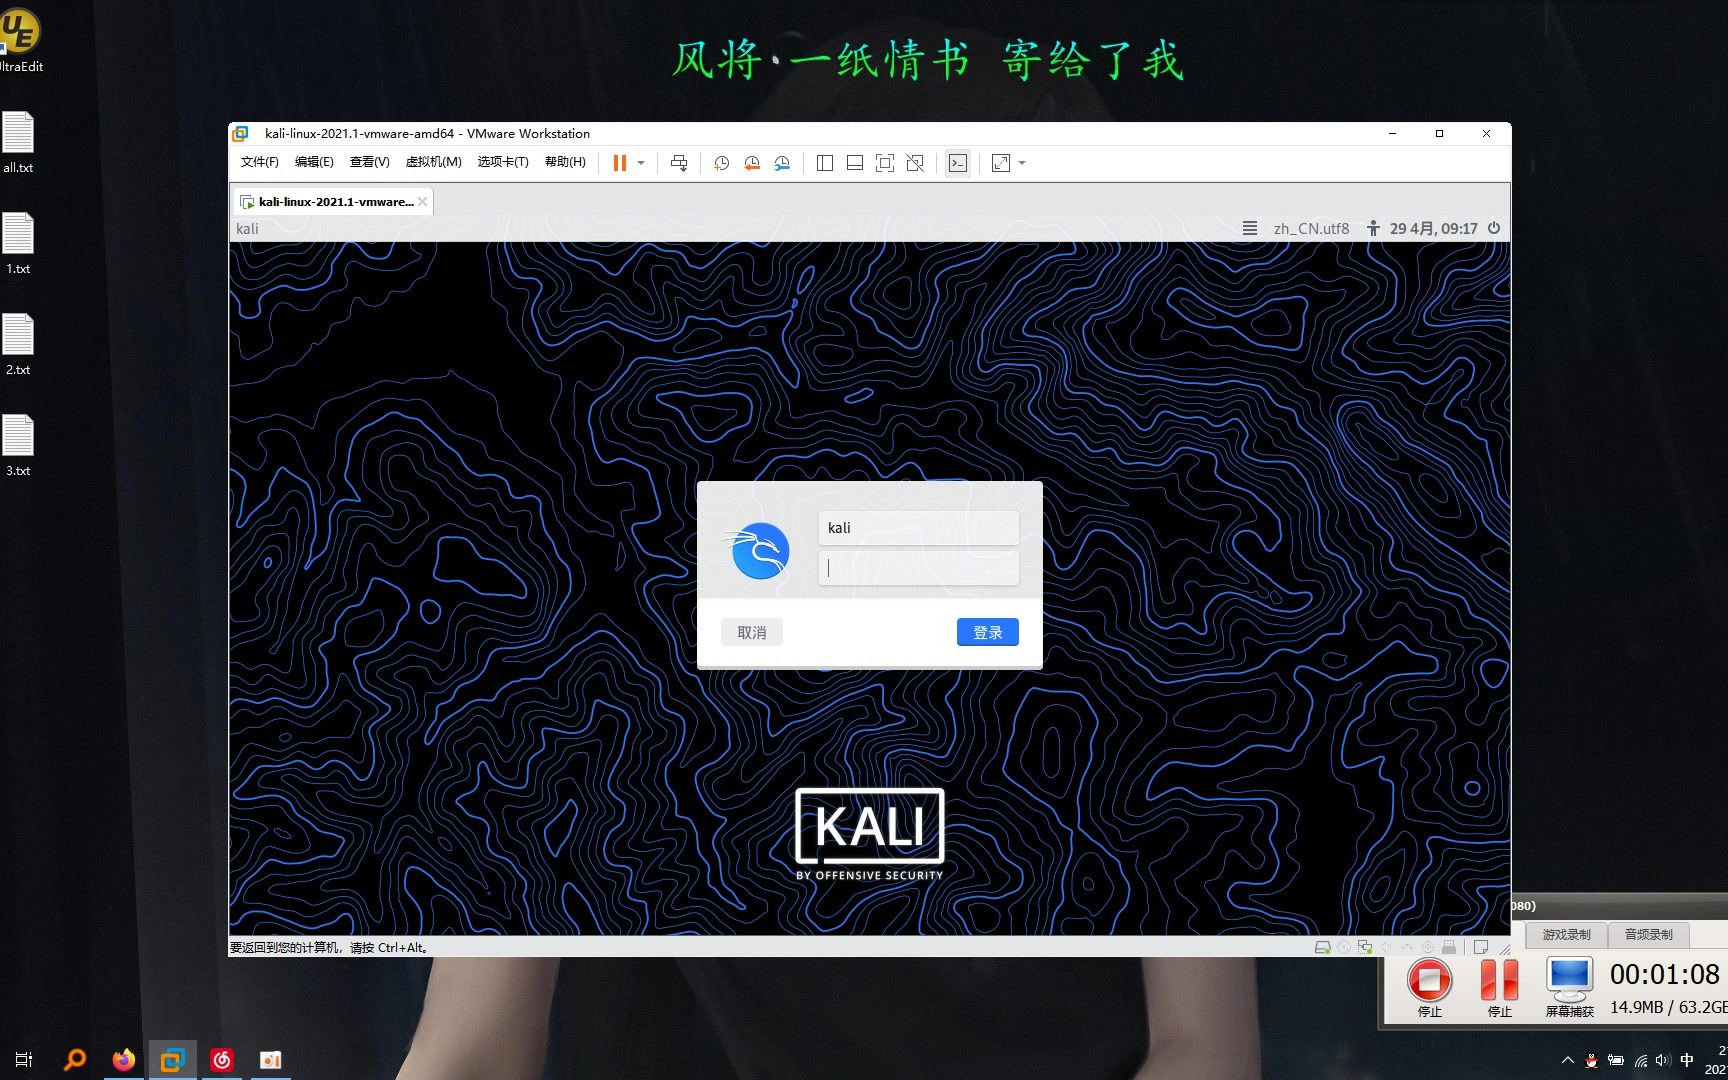Click the Kali dragon user avatar
The width and height of the screenshot is (1728, 1080).
pyautogui.click(x=758, y=550)
